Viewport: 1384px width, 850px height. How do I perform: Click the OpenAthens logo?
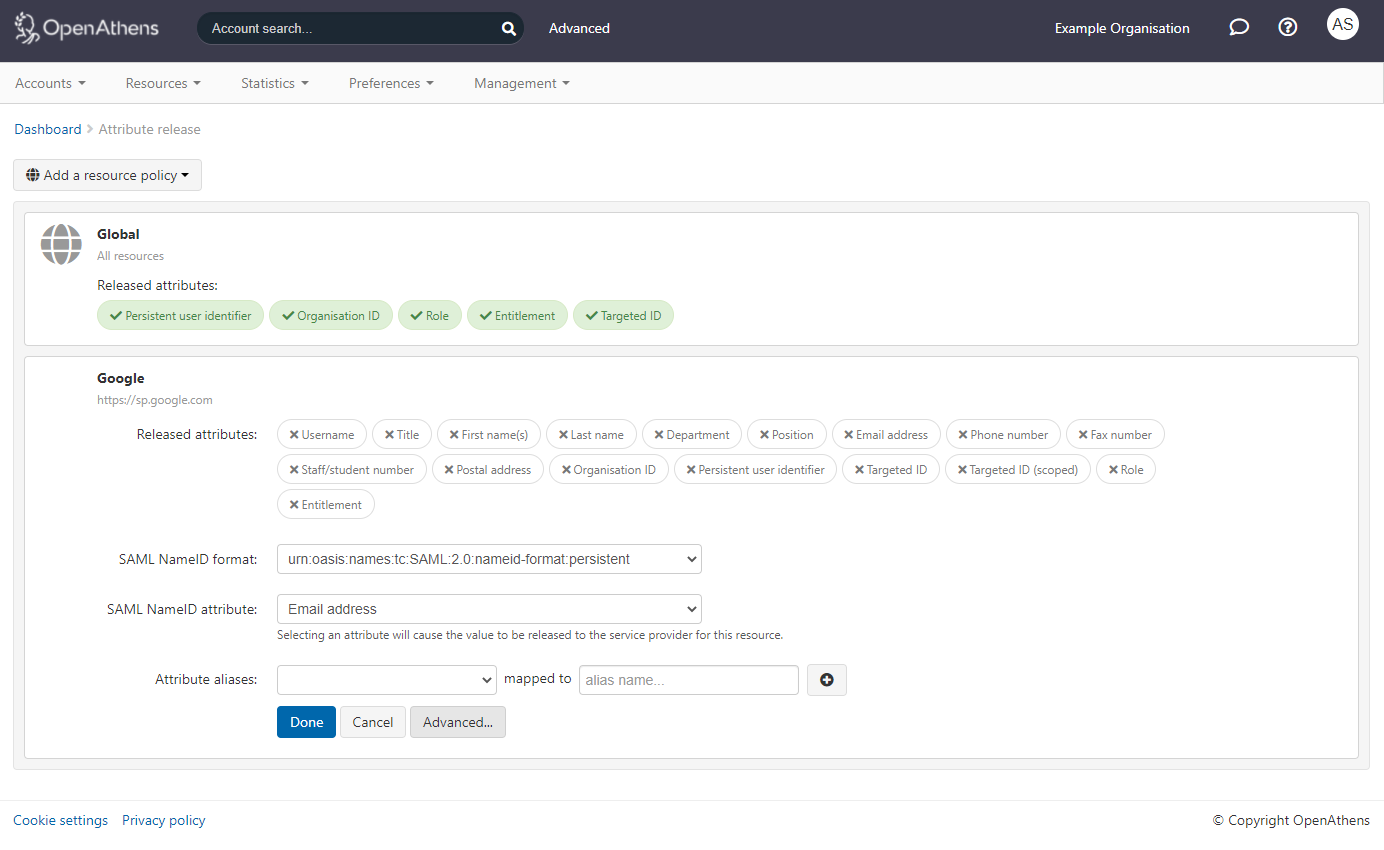(x=85, y=28)
